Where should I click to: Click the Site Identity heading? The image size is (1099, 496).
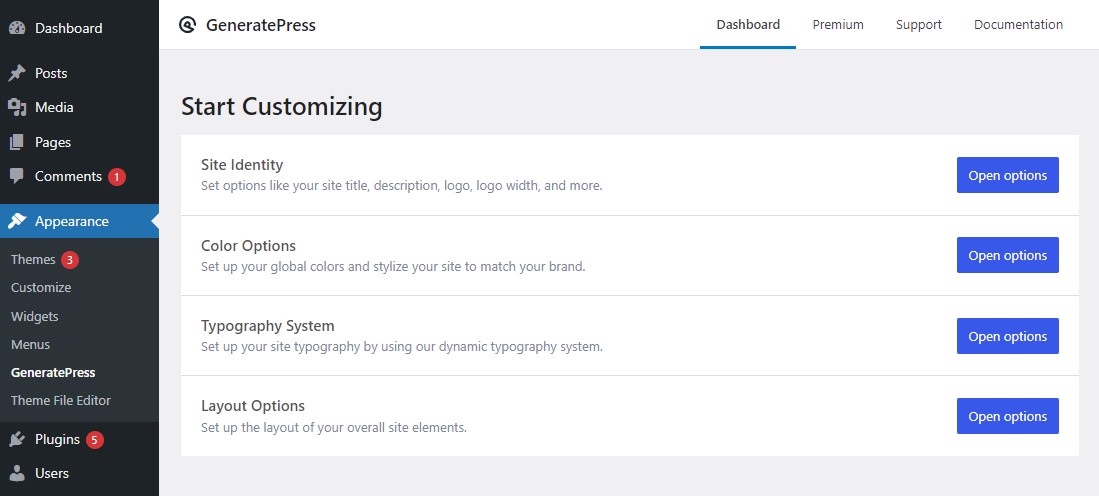[242, 165]
